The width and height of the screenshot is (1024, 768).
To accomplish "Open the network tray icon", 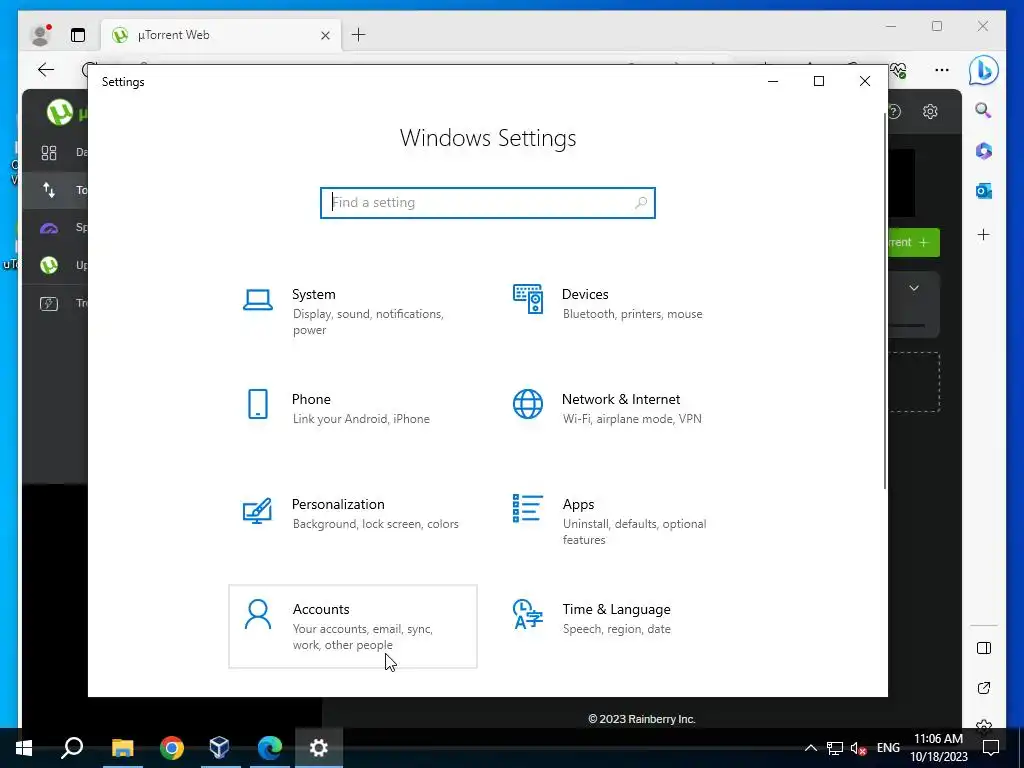I will [835, 748].
